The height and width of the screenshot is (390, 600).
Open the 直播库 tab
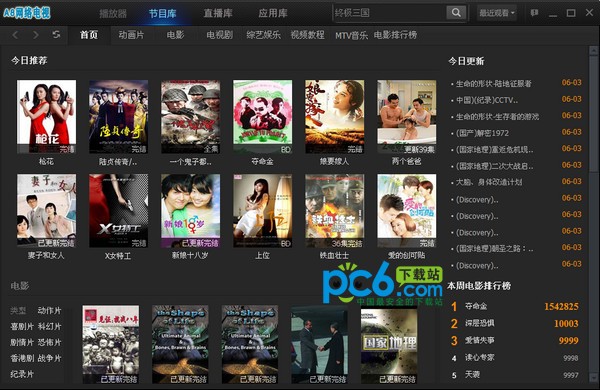(x=218, y=13)
